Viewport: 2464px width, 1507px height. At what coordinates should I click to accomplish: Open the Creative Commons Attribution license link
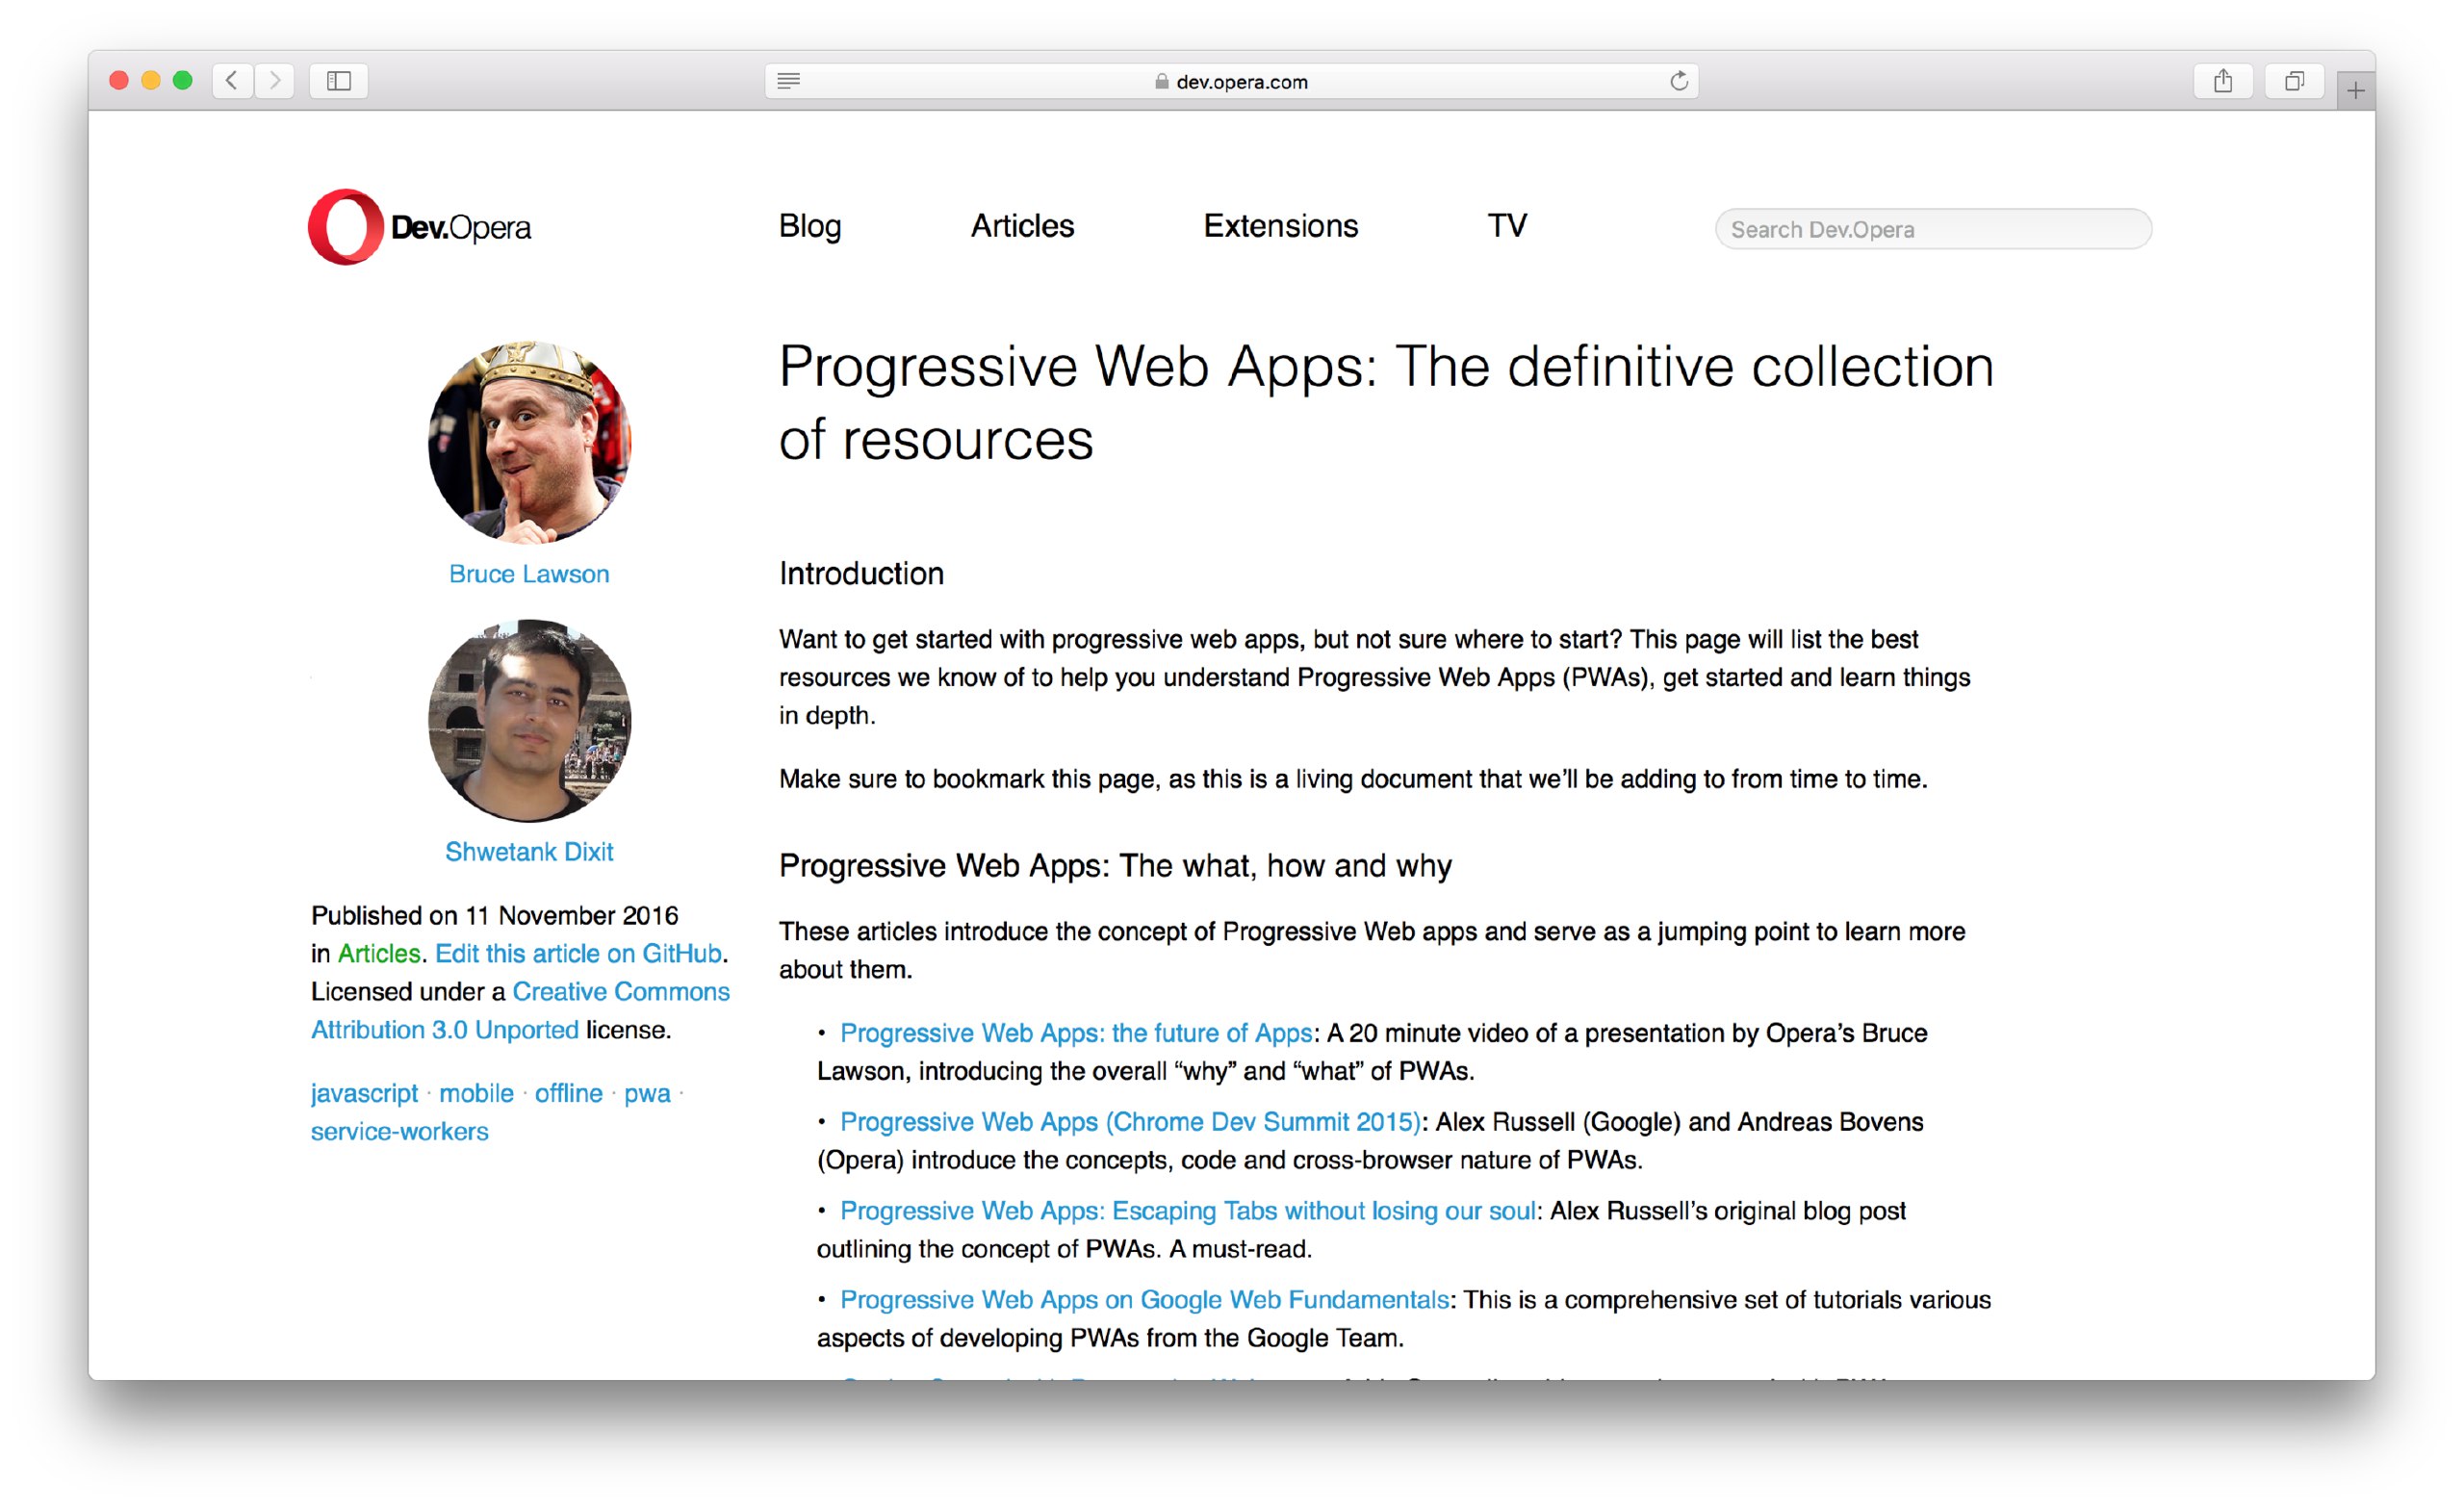[x=520, y=1011]
